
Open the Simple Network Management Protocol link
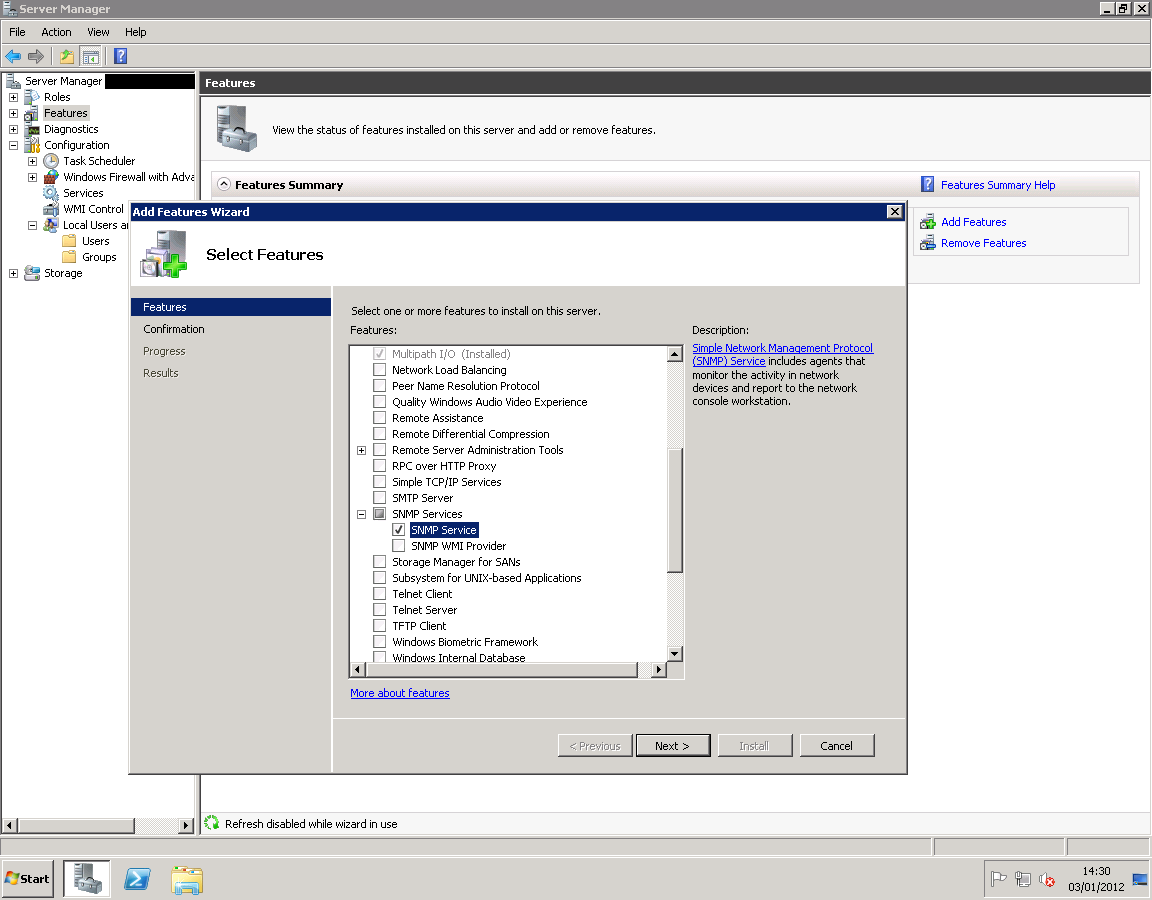click(x=782, y=355)
